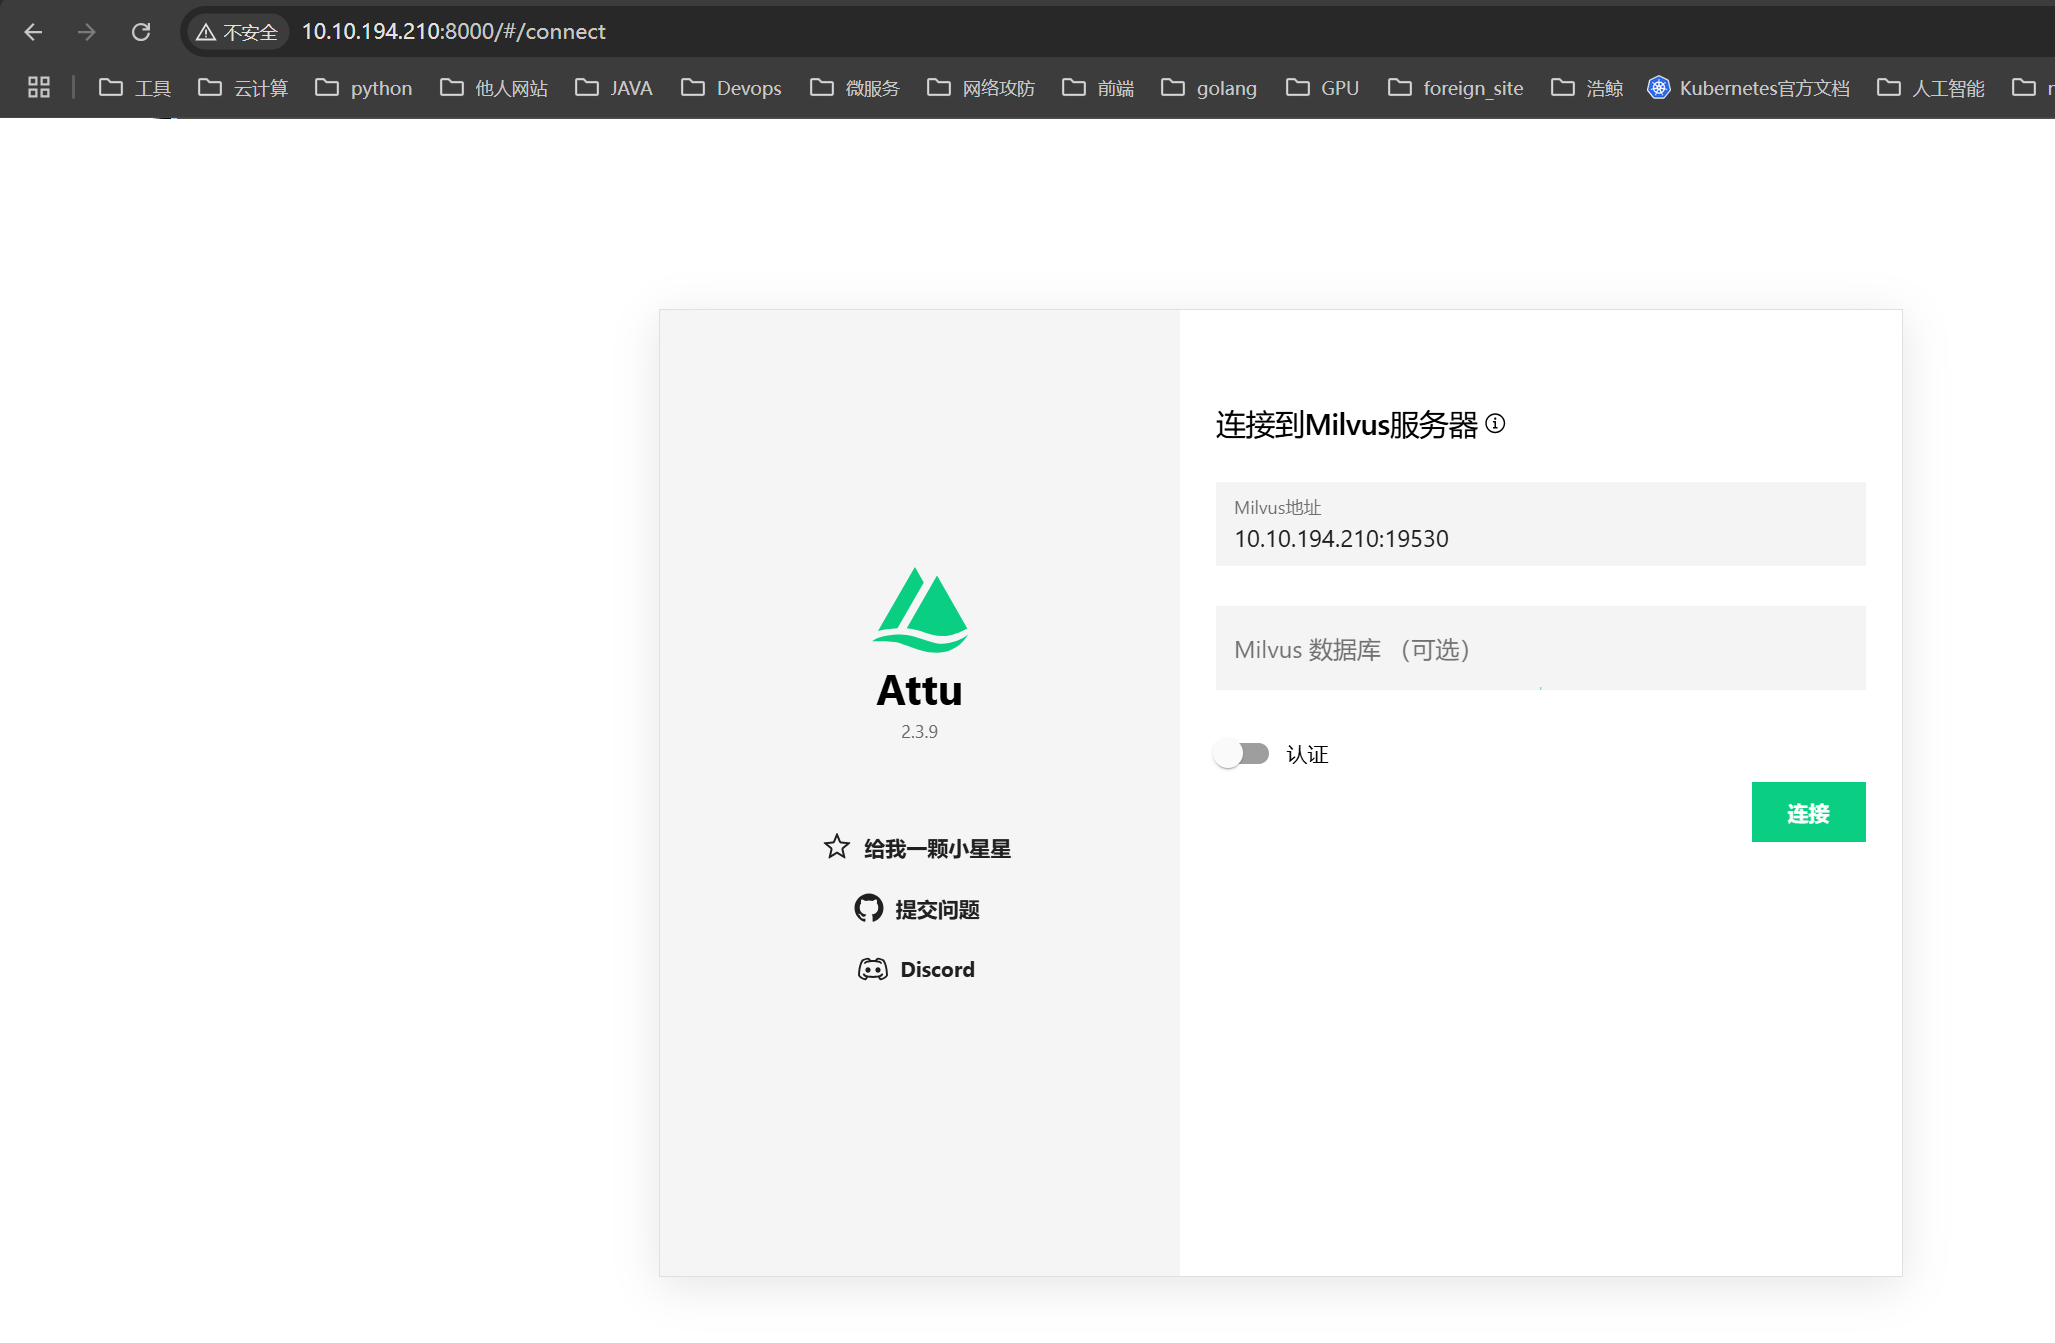
Task: Go back using the browser back arrow
Action: tap(33, 32)
